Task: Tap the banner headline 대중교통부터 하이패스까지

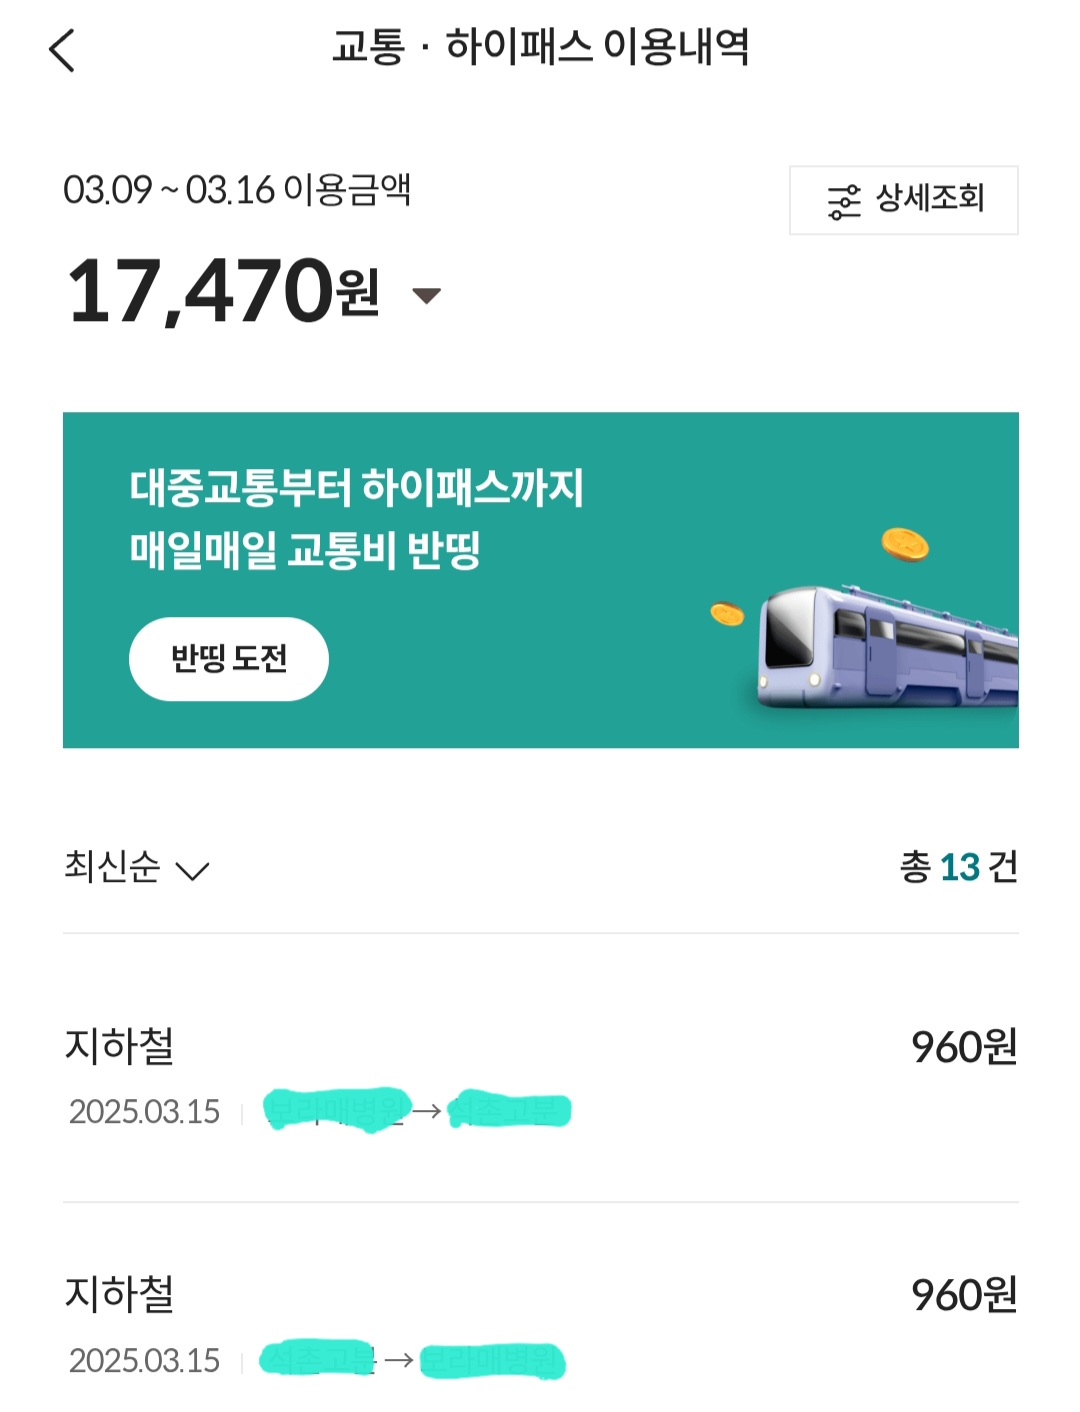Action: pos(356,488)
